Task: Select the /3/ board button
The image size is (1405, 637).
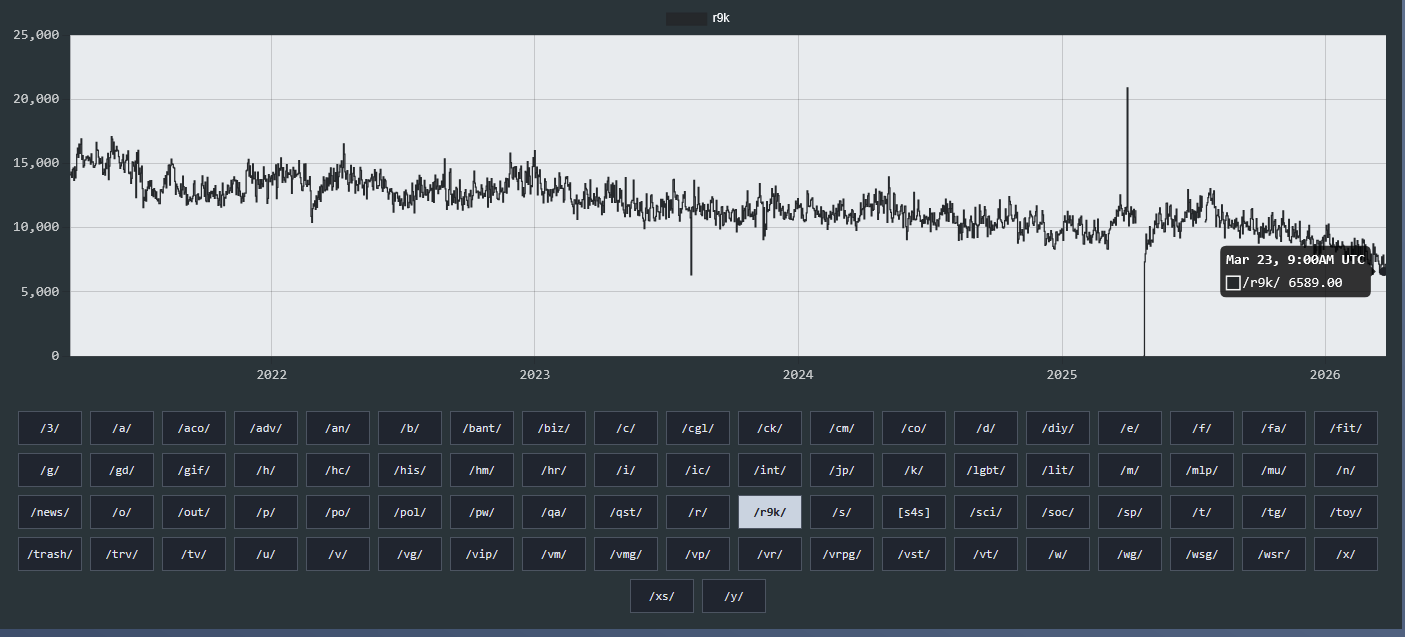Action: (x=50, y=428)
